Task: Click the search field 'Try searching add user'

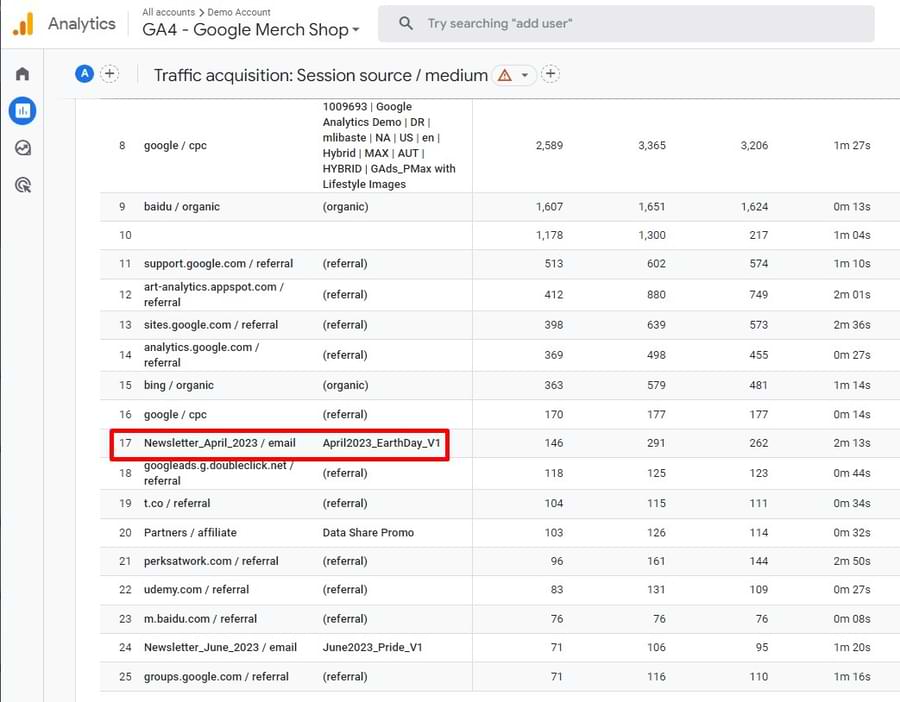Action: [626, 24]
